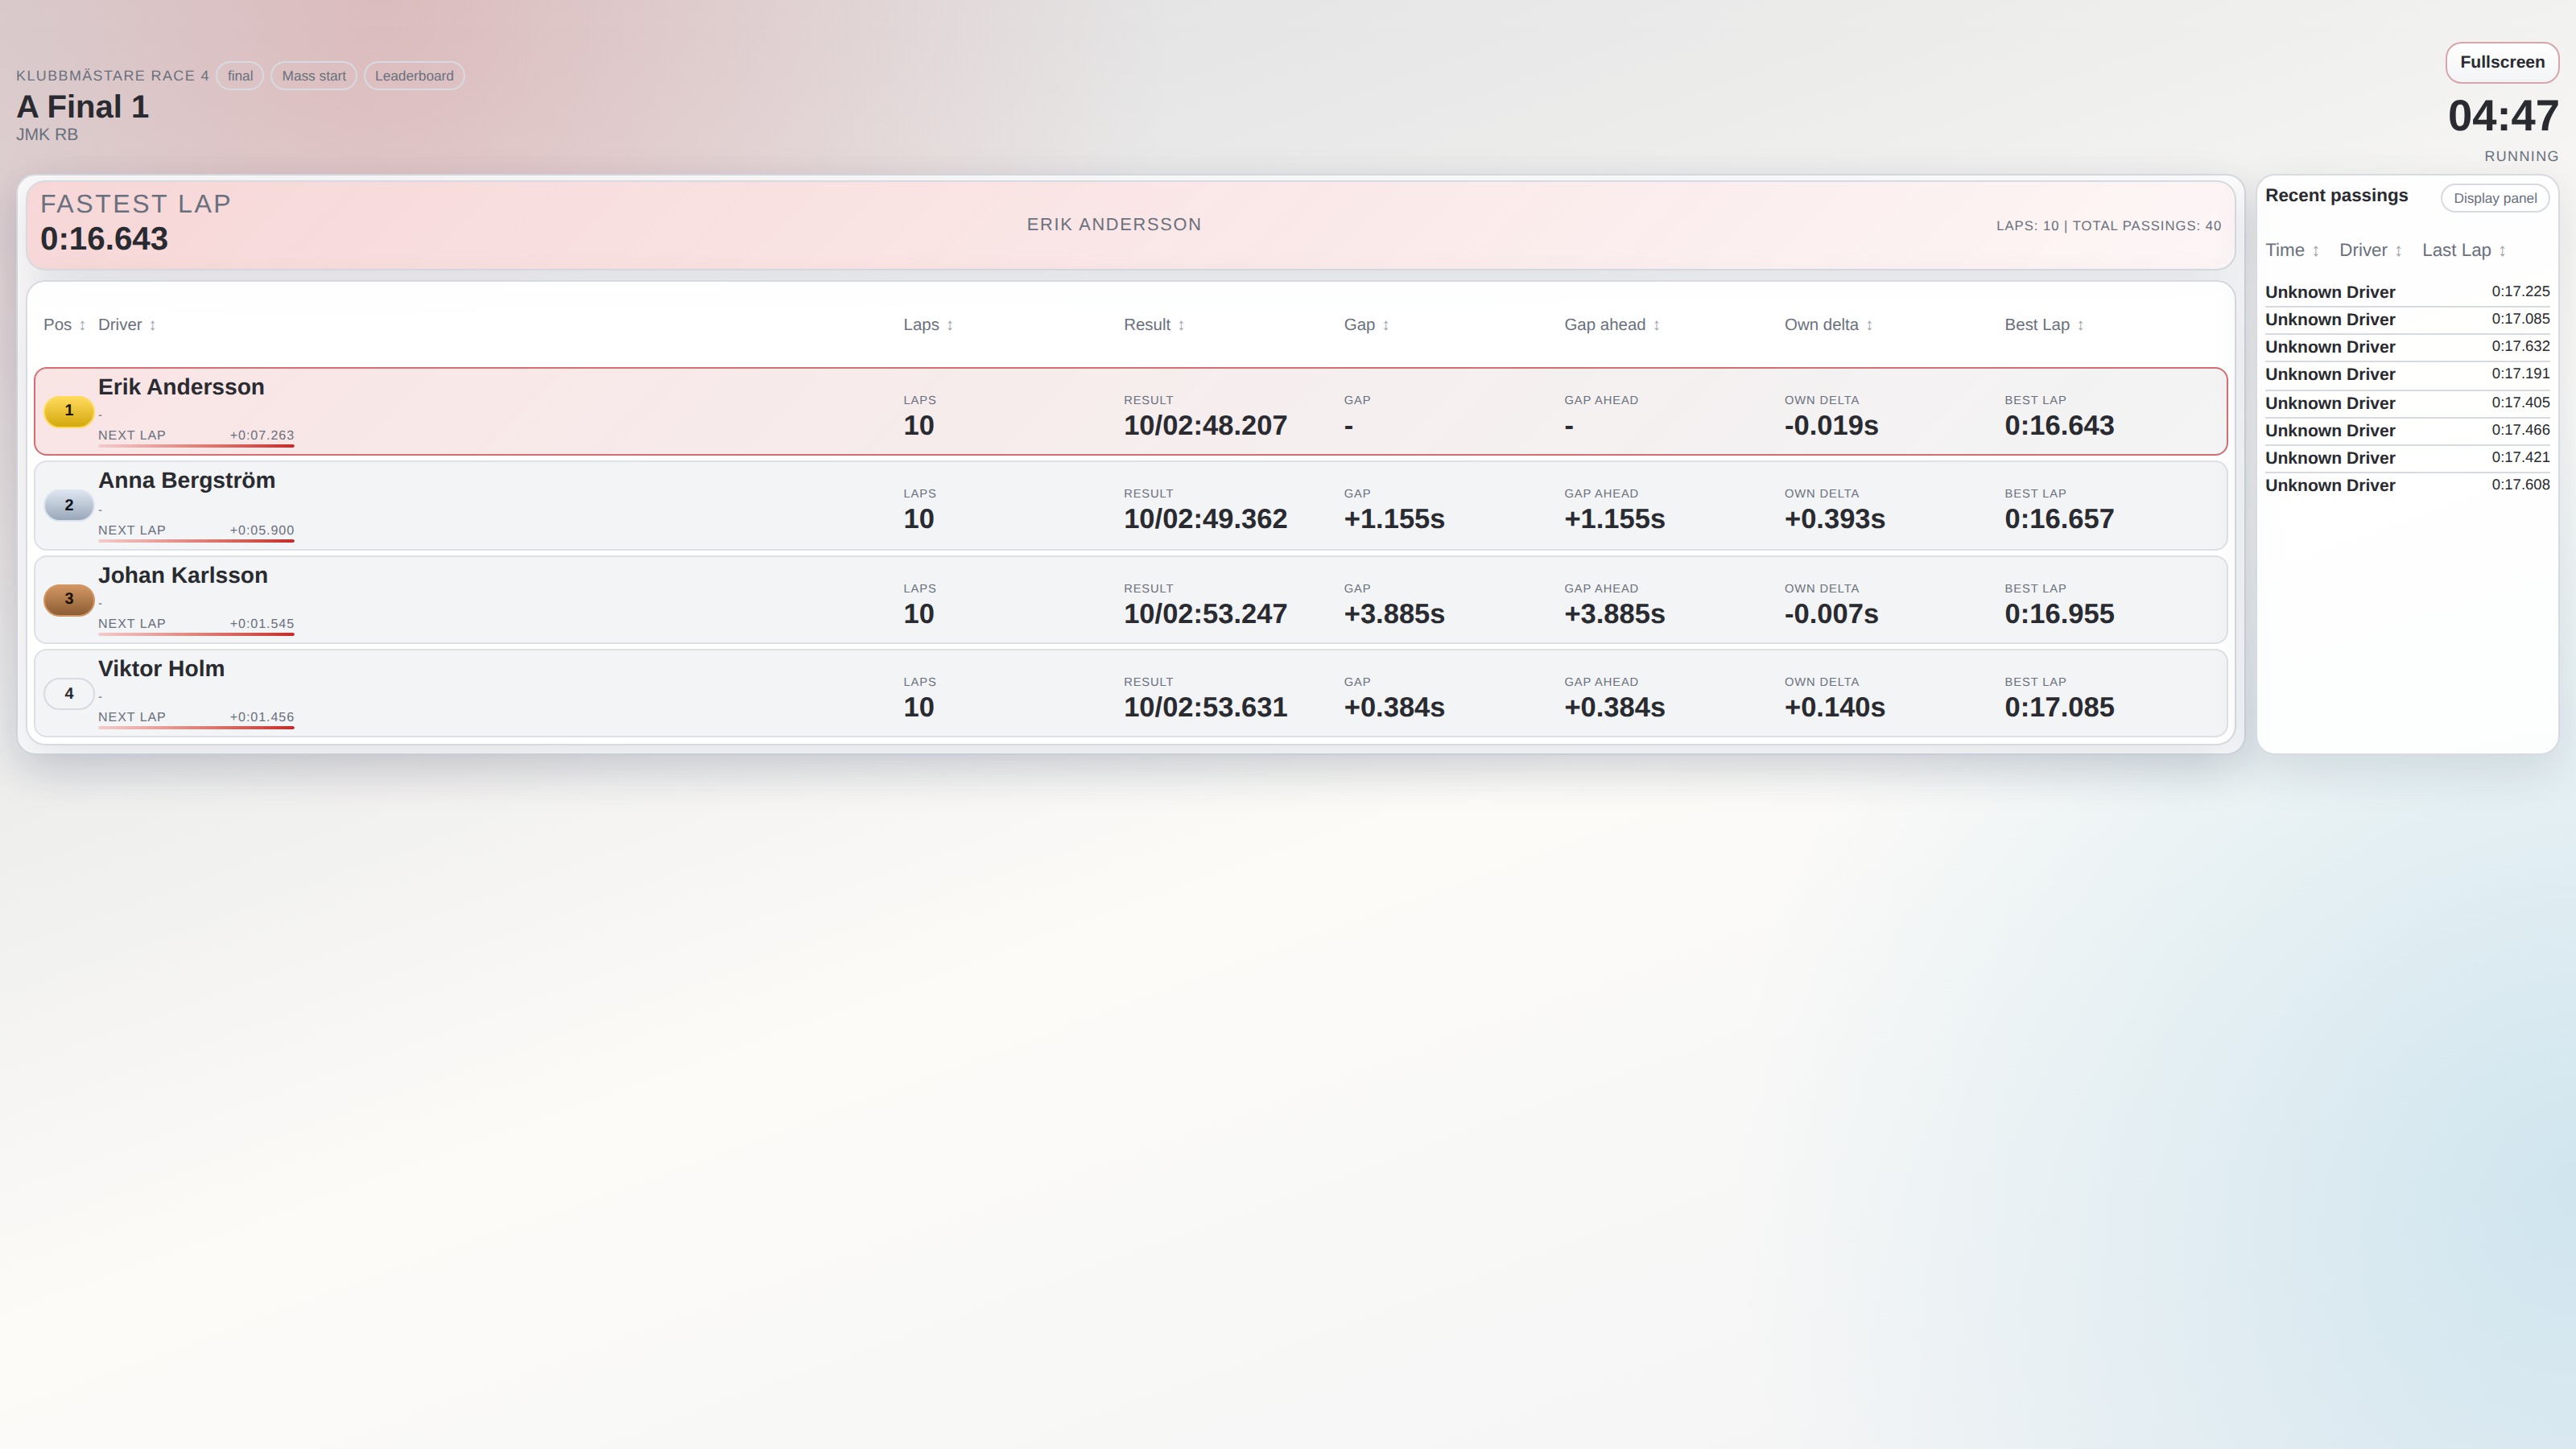The height and width of the screenshot is (1449, 2576).
Task: Sort by Result column header
Action: [x=1154, y=325]
